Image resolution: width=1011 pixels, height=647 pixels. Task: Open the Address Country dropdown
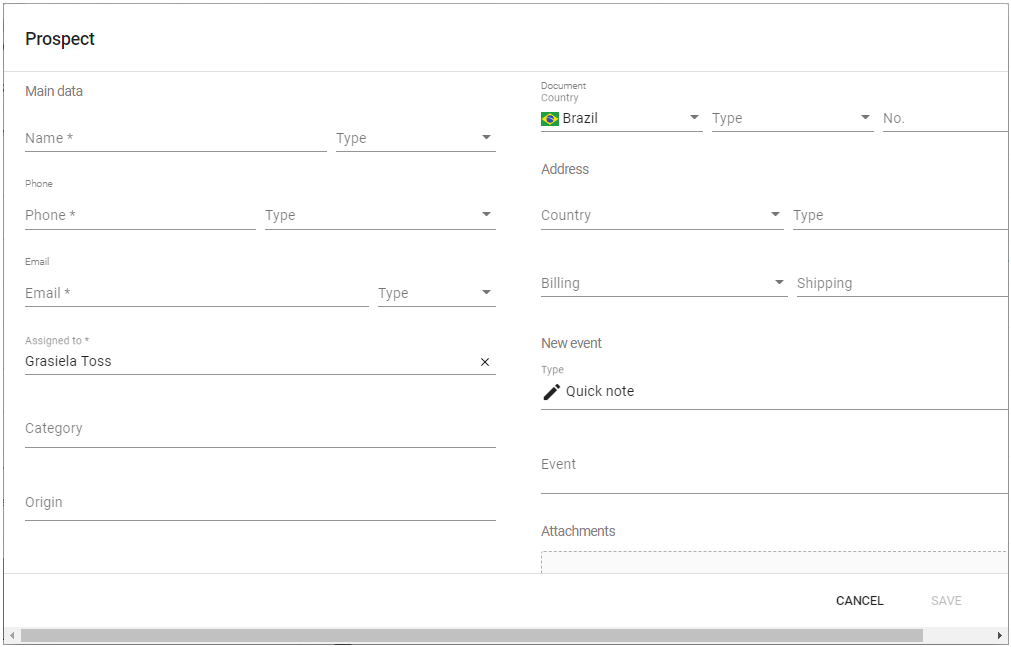tap(662, 215)
